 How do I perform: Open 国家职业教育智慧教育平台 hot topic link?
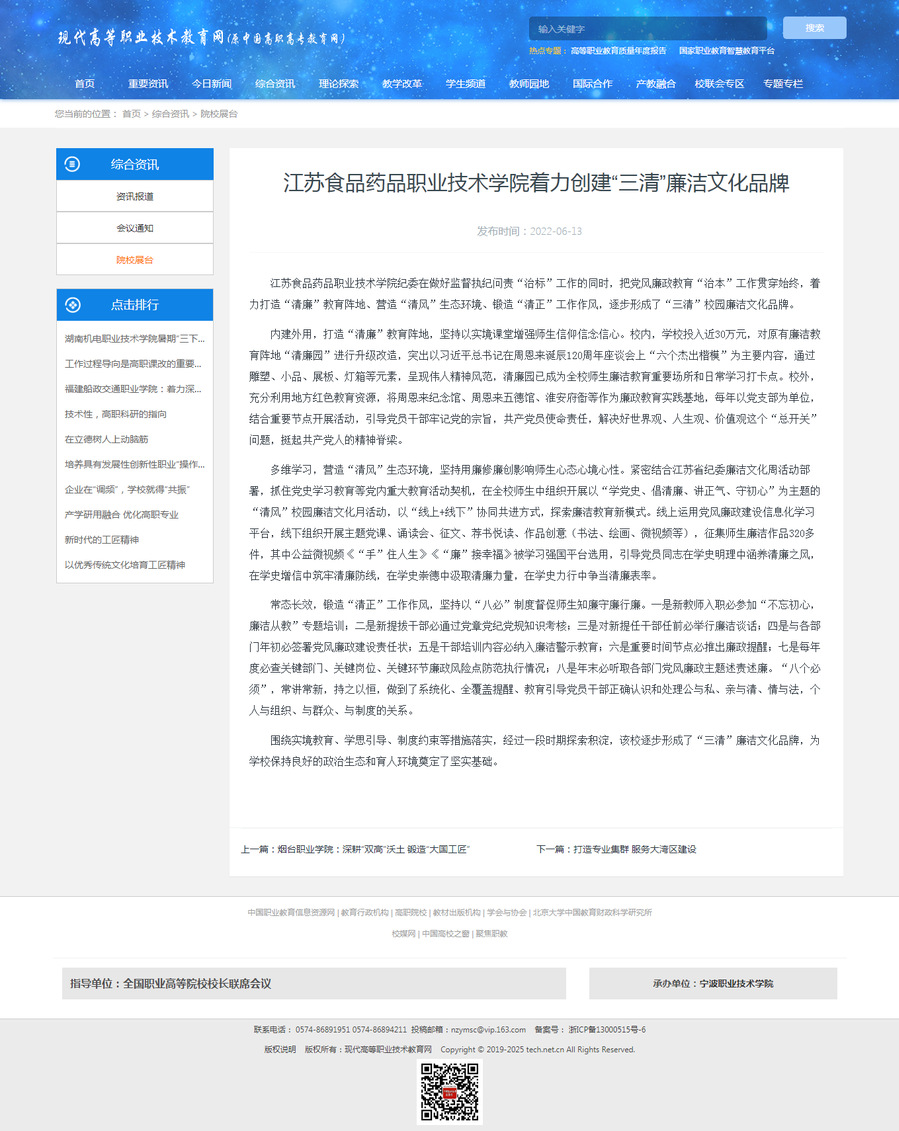tap(726, 50)
